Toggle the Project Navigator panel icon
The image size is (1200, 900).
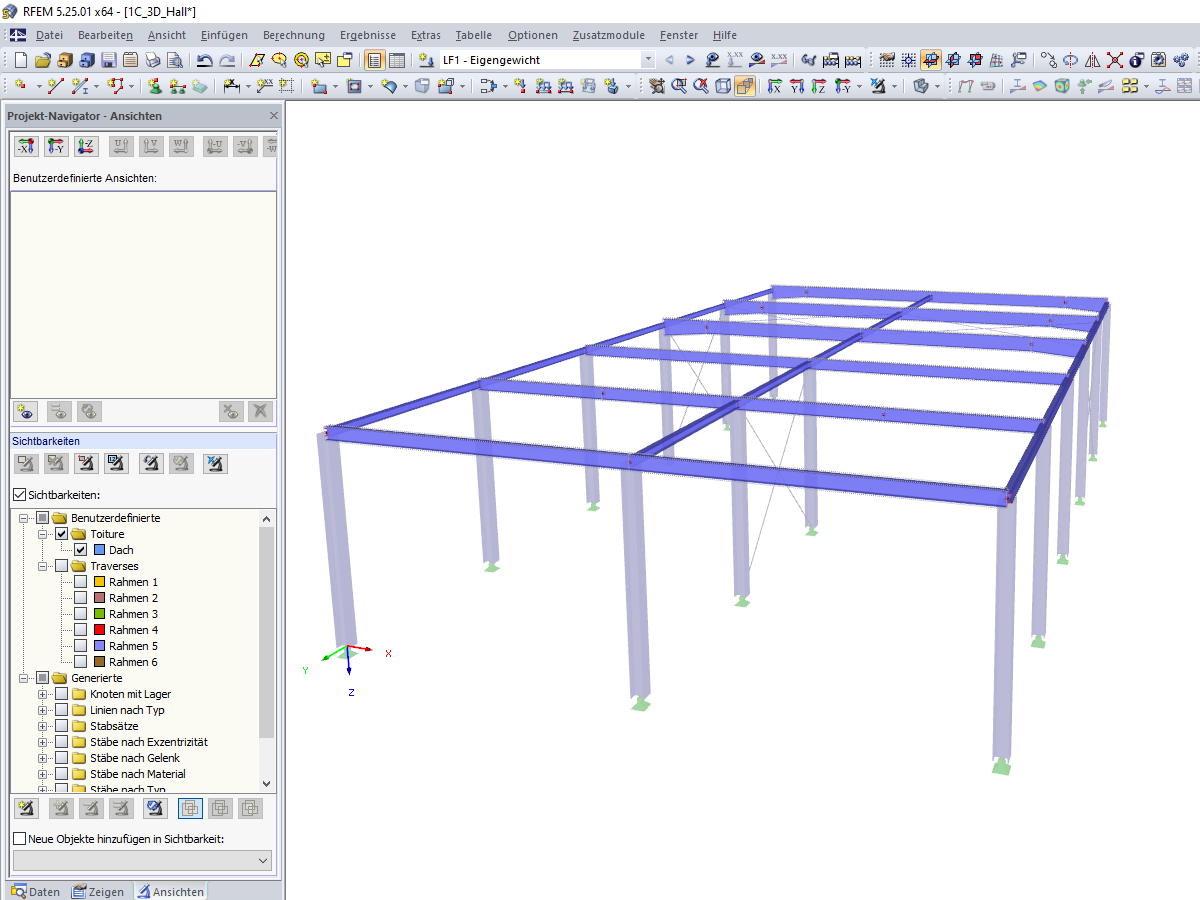374,60
